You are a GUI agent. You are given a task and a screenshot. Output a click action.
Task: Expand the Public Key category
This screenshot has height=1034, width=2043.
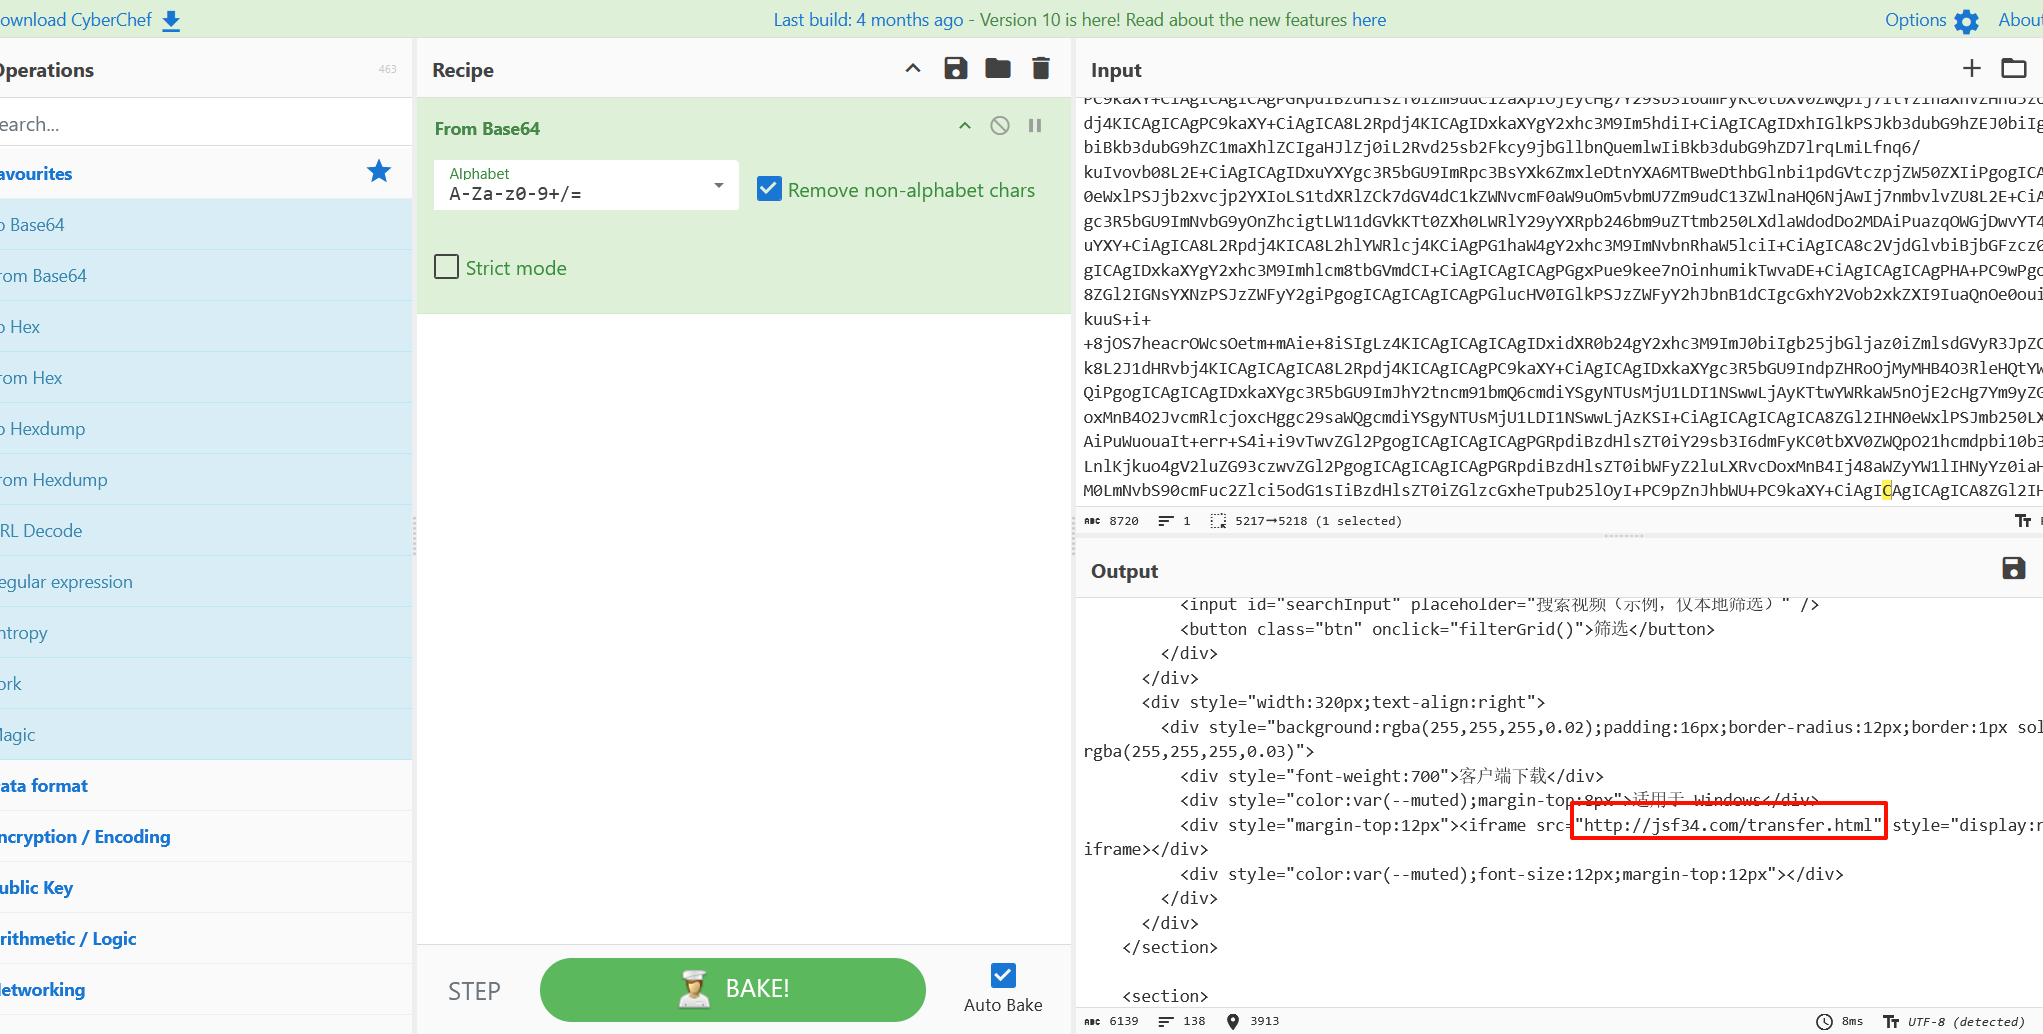pos(205,887)
